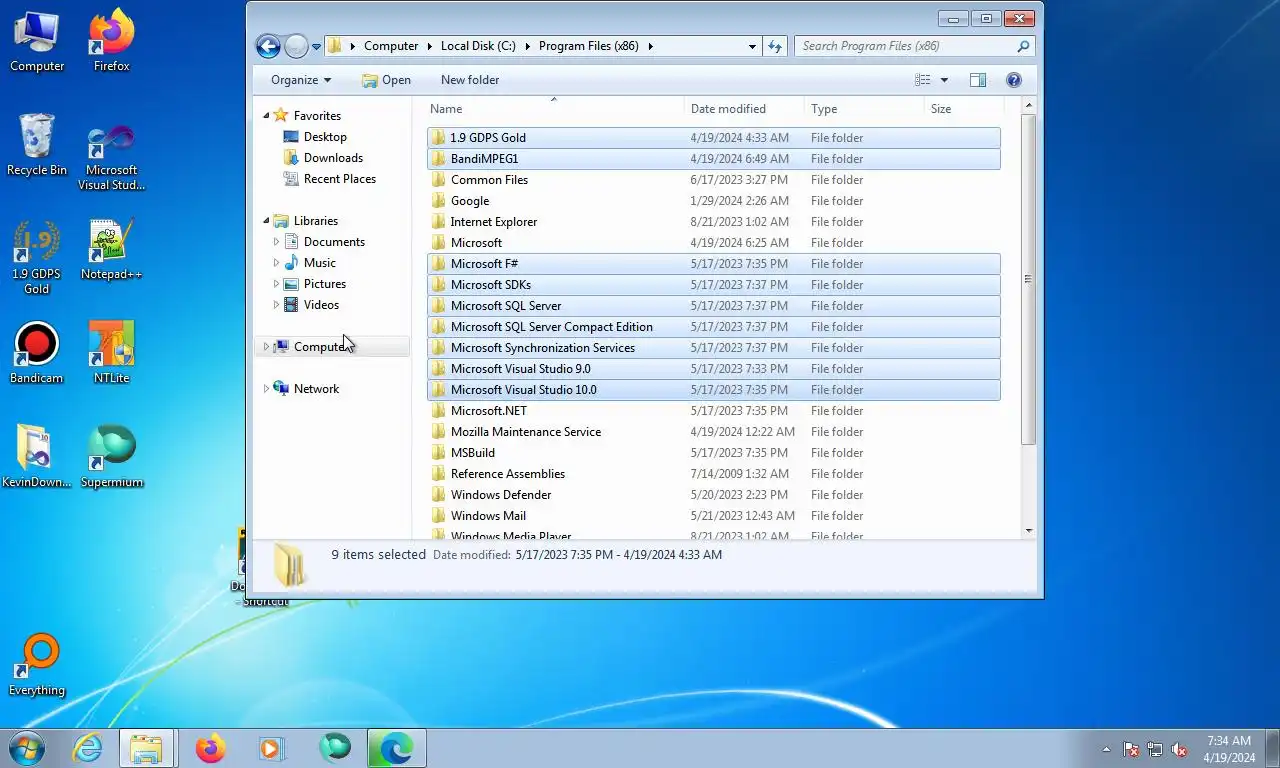
Task: Expand the Pictures library
Action: coord(277,284)
